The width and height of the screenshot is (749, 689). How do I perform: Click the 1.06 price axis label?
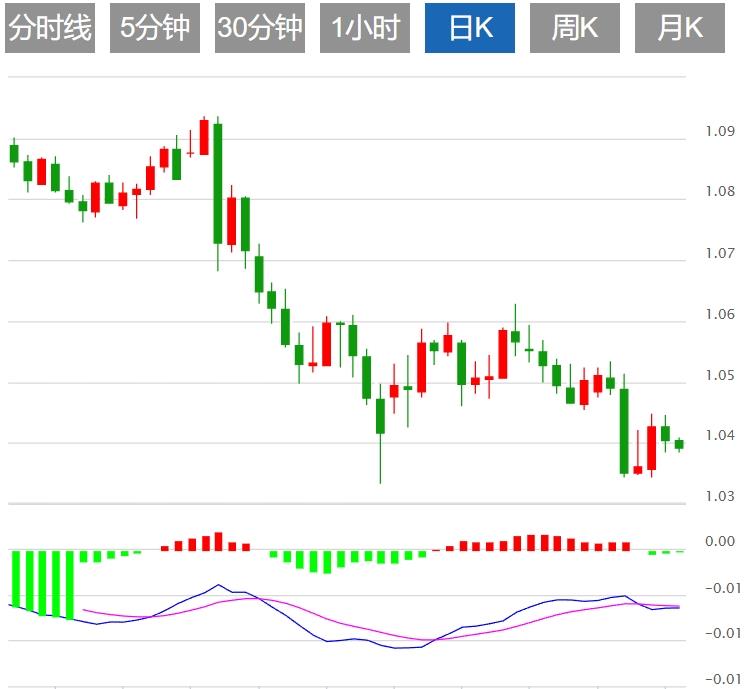pyautogui.click(x=720, y=314)
